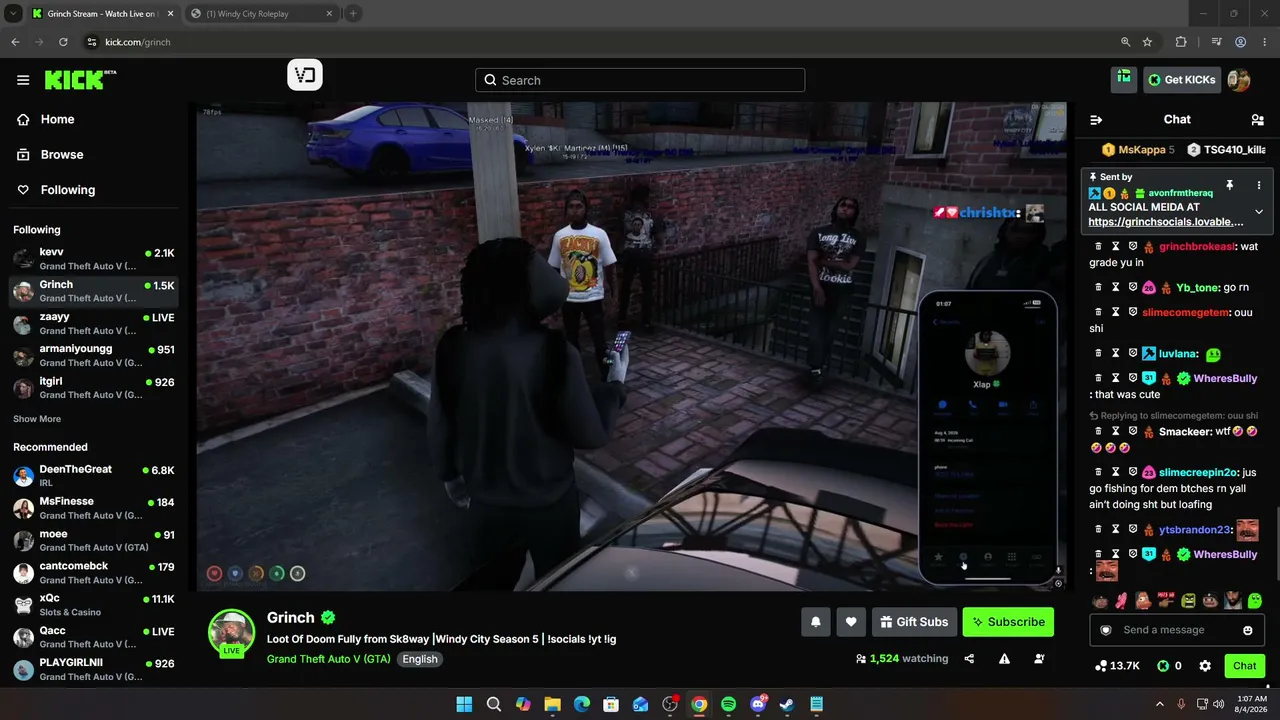The width and height of the screenshot is (1280, 720).
Task: Click the Get KICKs button
Action: coord(1182,80)
